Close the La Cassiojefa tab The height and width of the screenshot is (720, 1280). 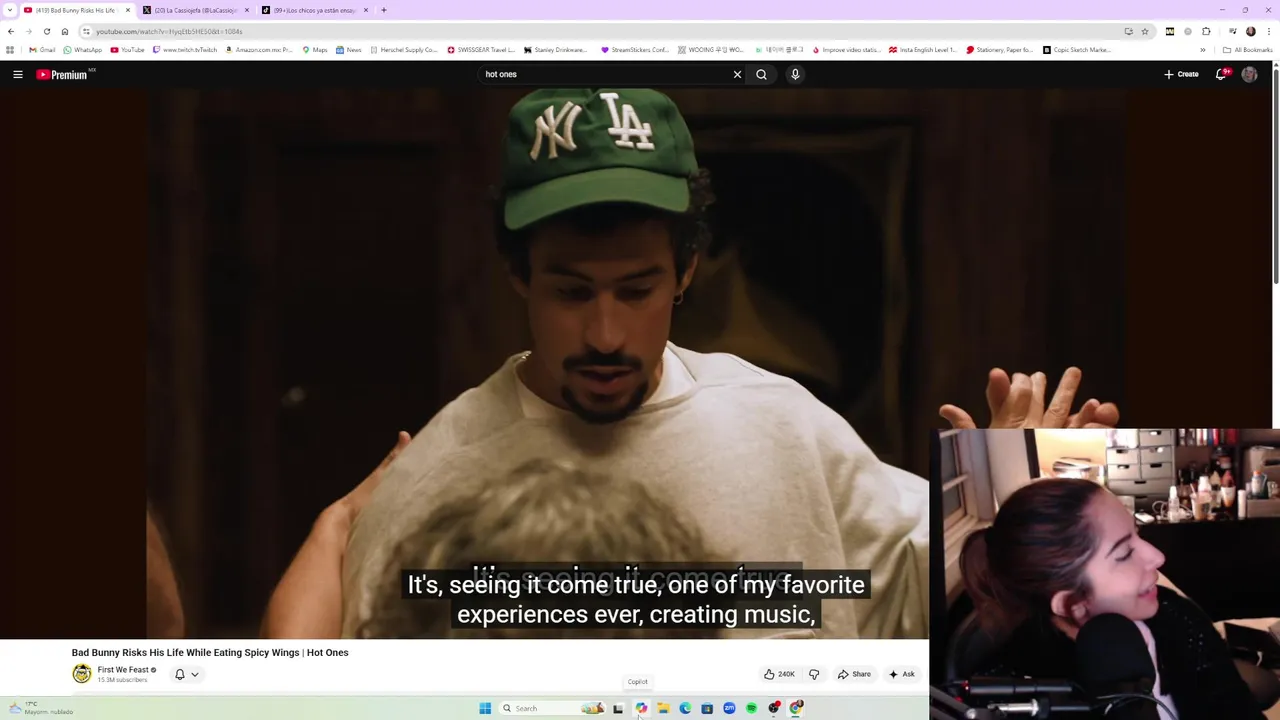click(247, 10)
